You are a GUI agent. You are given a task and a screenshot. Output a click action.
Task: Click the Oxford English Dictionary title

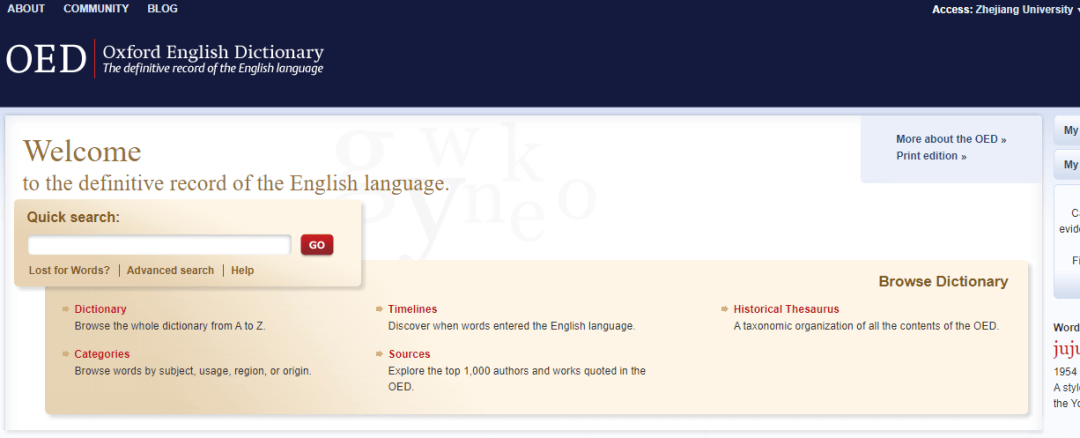pyautogui.click(x=213, y=52)
